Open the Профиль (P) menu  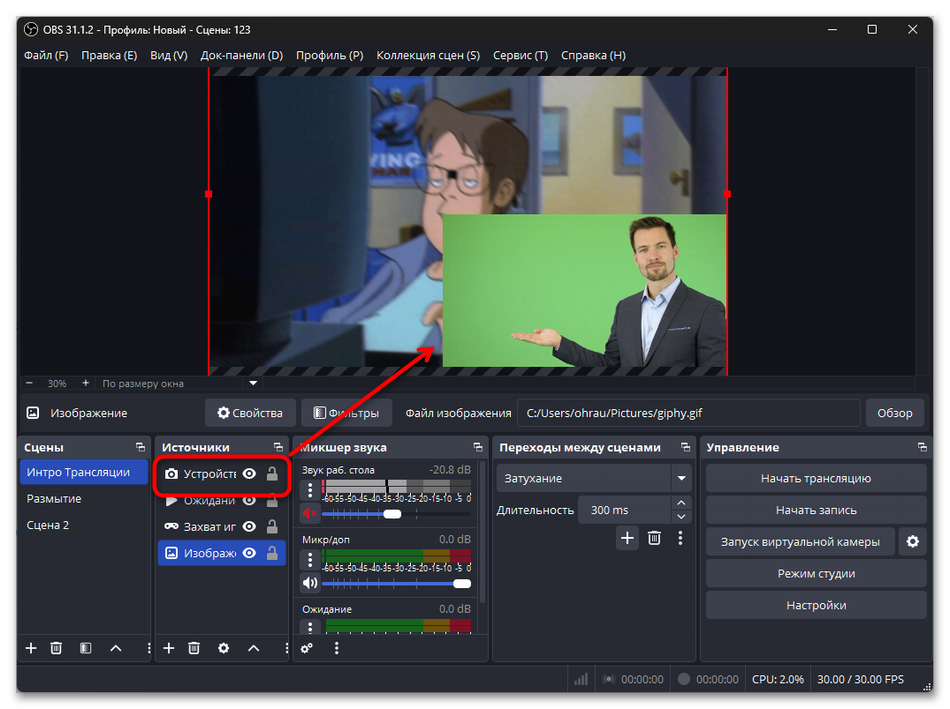point(330,55)
